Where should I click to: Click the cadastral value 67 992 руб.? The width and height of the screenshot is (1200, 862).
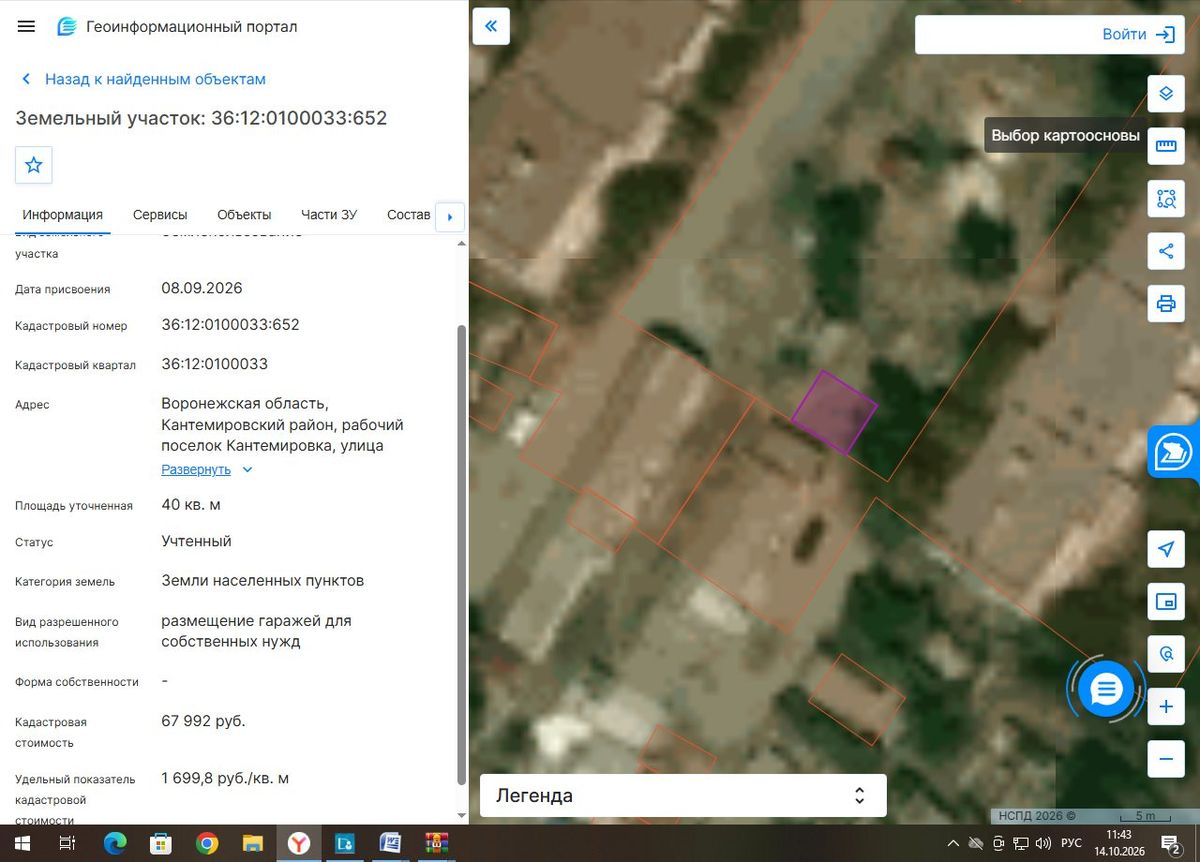(x=203, y=721)
